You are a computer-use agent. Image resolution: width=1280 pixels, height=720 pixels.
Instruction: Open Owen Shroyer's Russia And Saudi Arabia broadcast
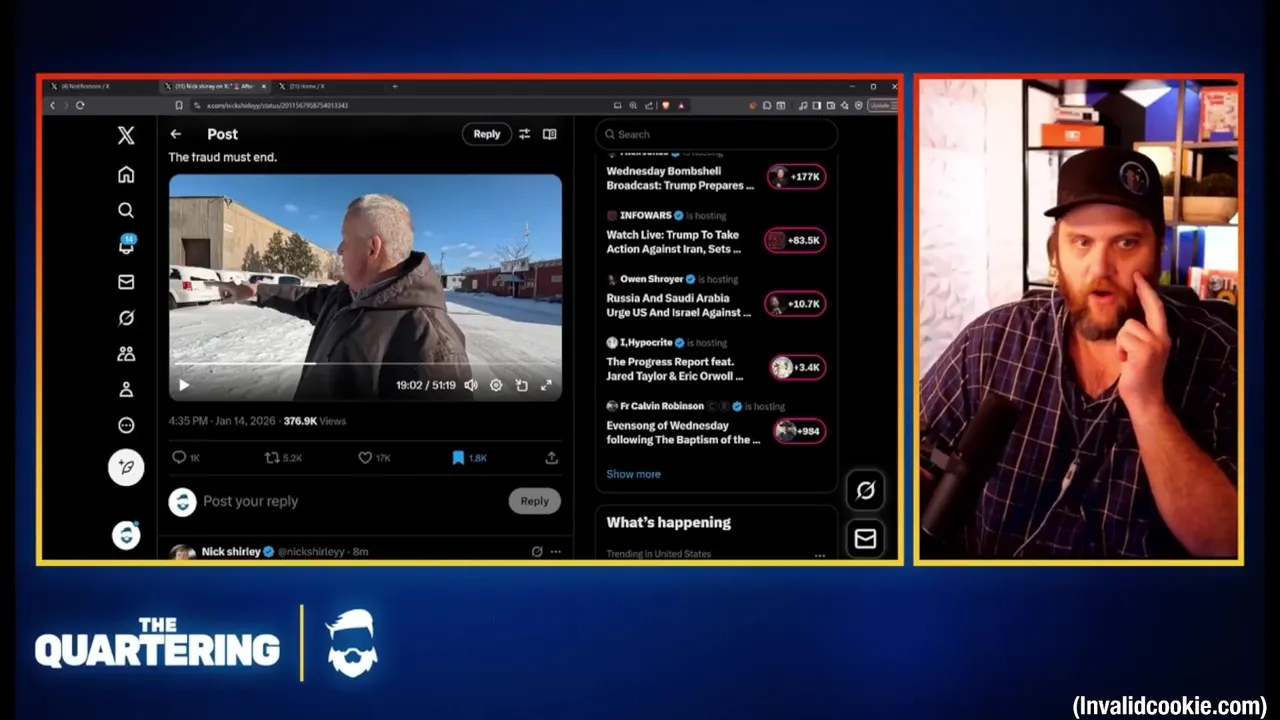[679, 305]
